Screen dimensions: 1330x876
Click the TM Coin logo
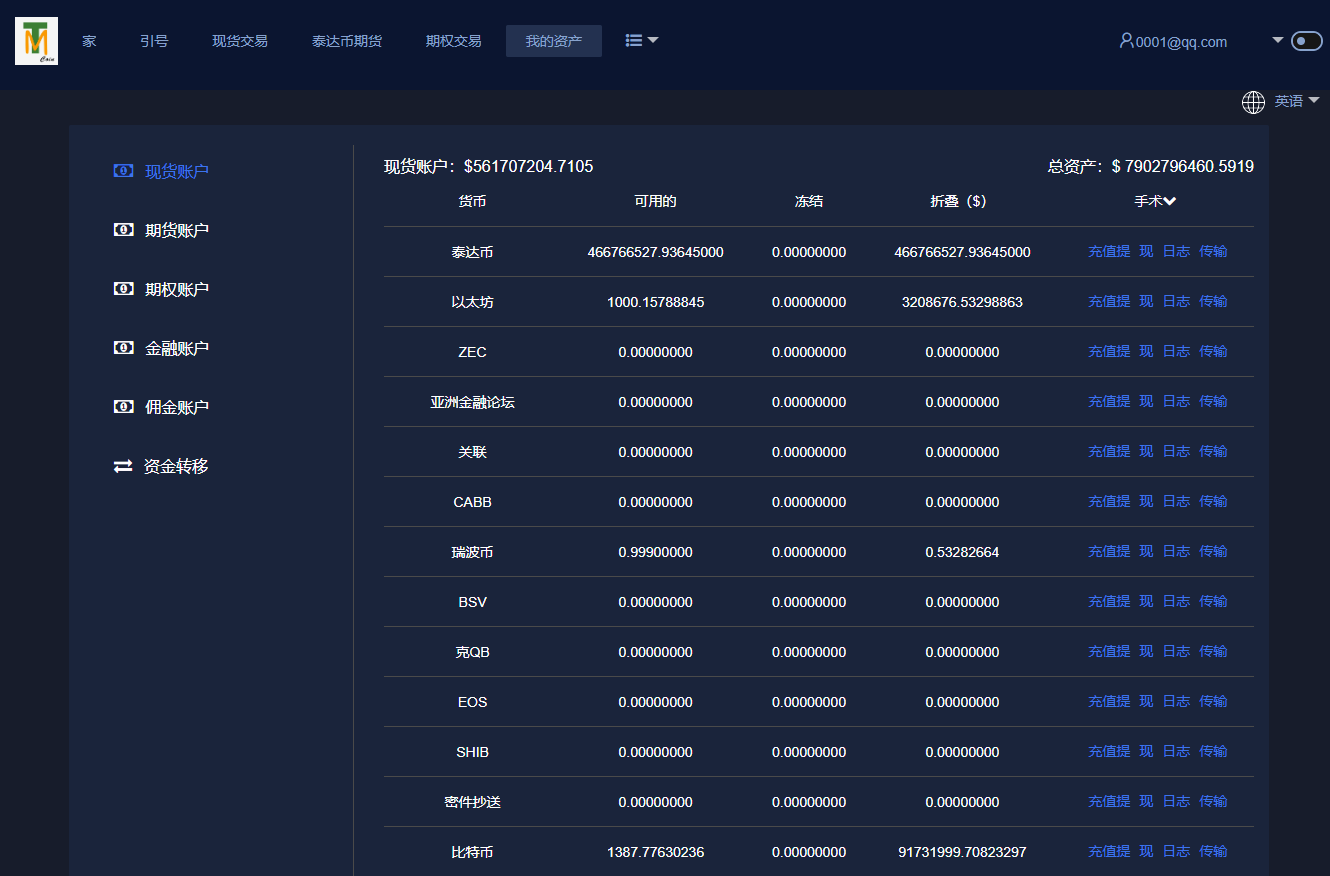pos(36,41)
